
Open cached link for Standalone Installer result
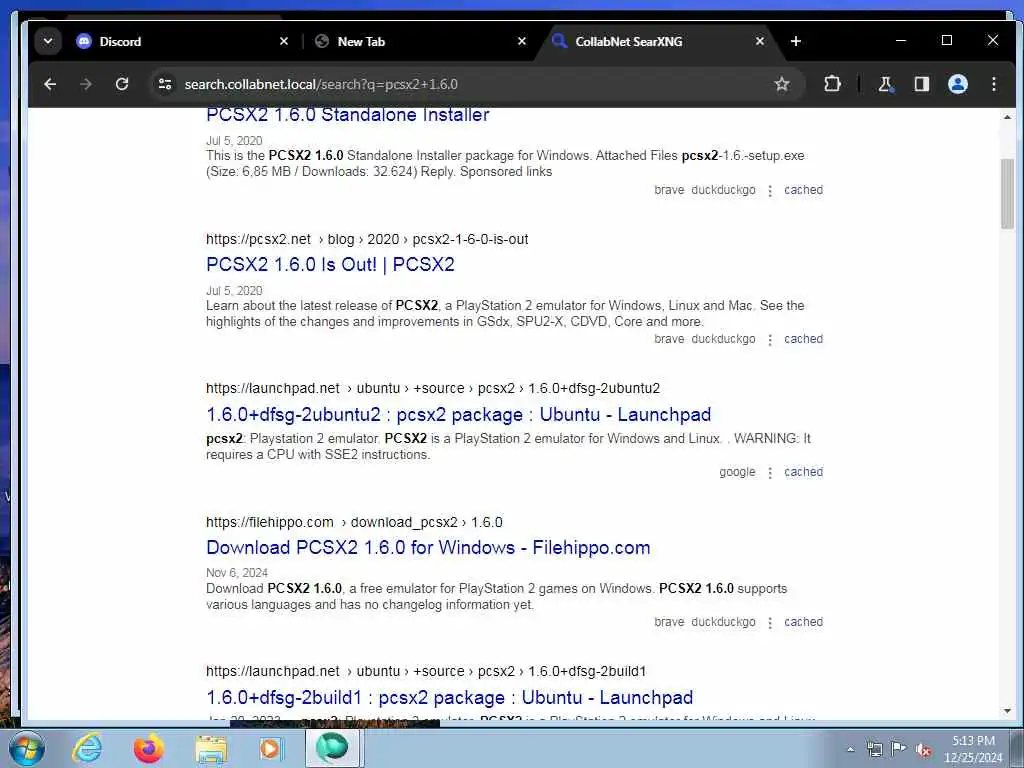[x=803, y=190]
